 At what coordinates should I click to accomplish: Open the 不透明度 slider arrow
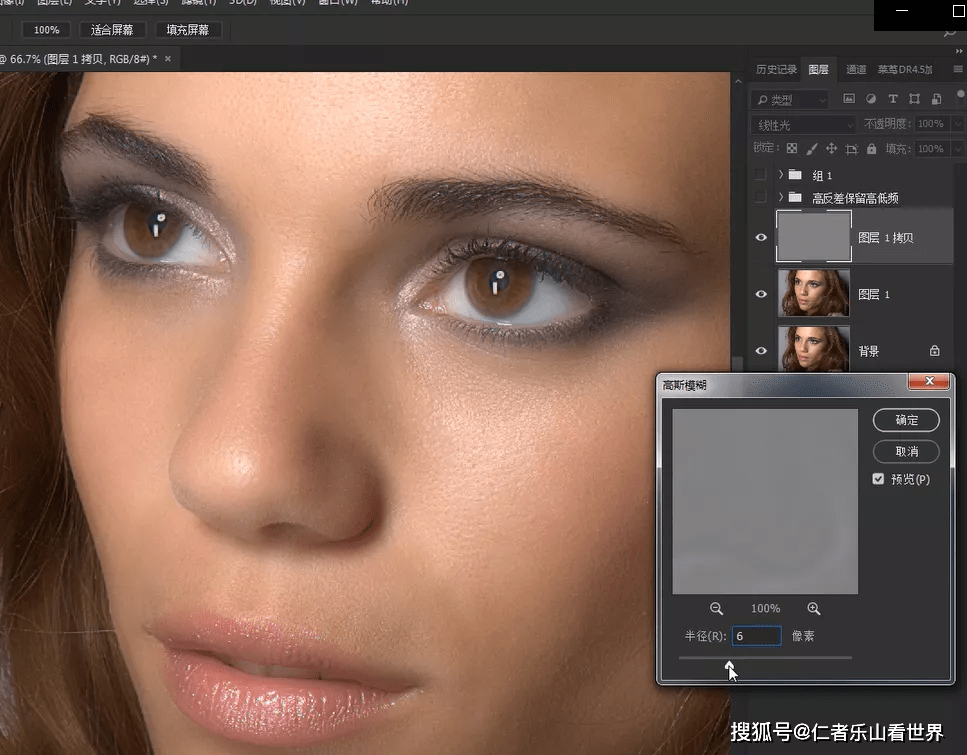tap(958, 124)
